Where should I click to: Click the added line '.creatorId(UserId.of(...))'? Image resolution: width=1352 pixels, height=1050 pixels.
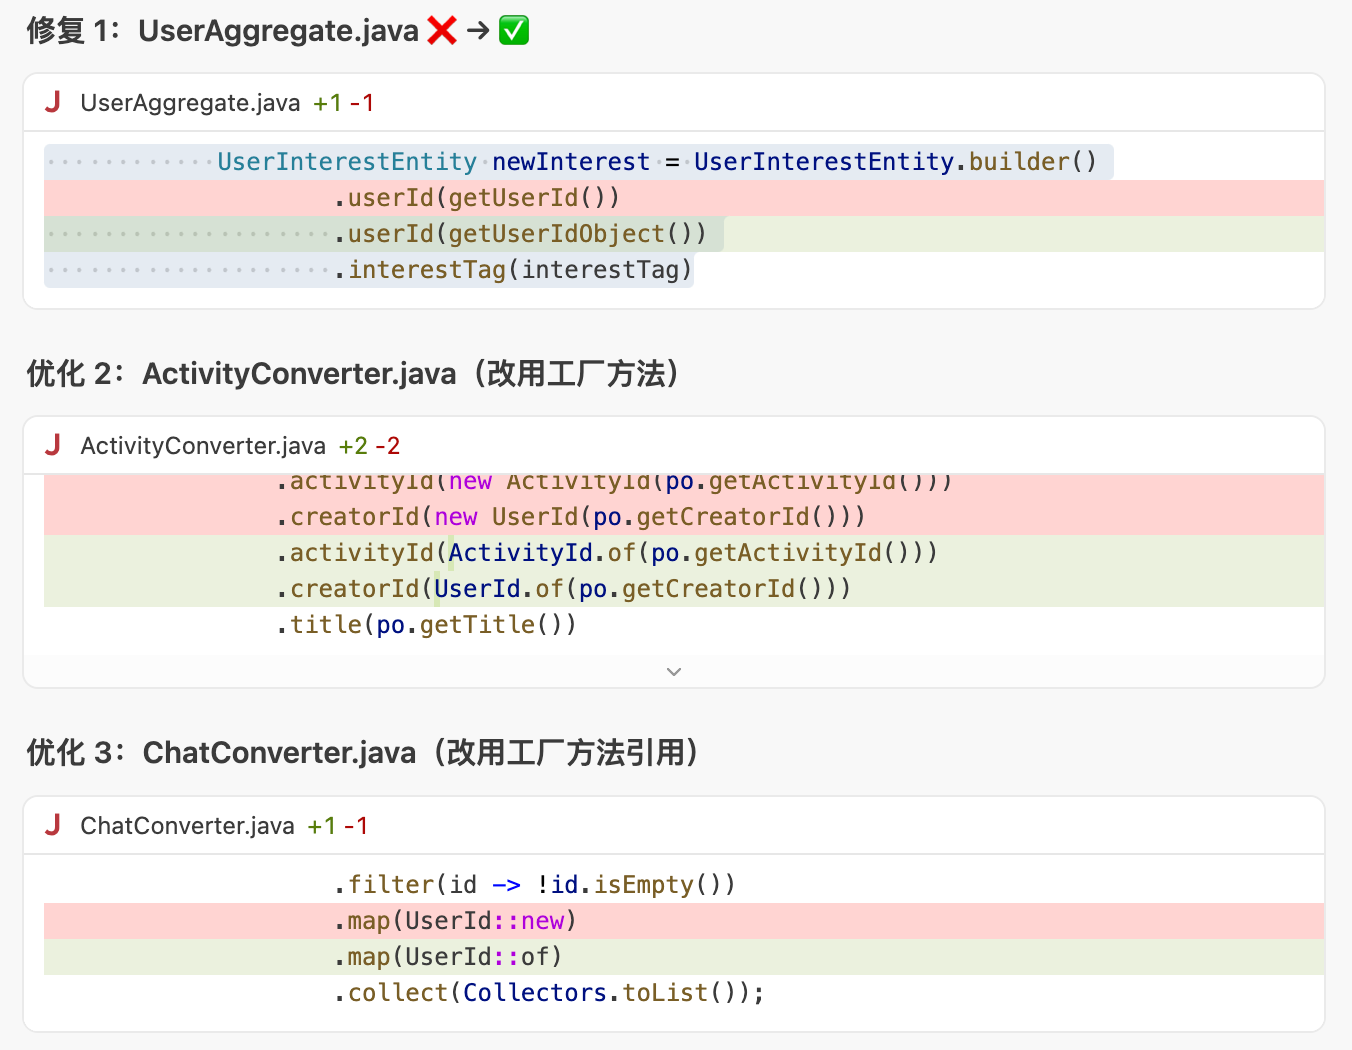[684, 589]
